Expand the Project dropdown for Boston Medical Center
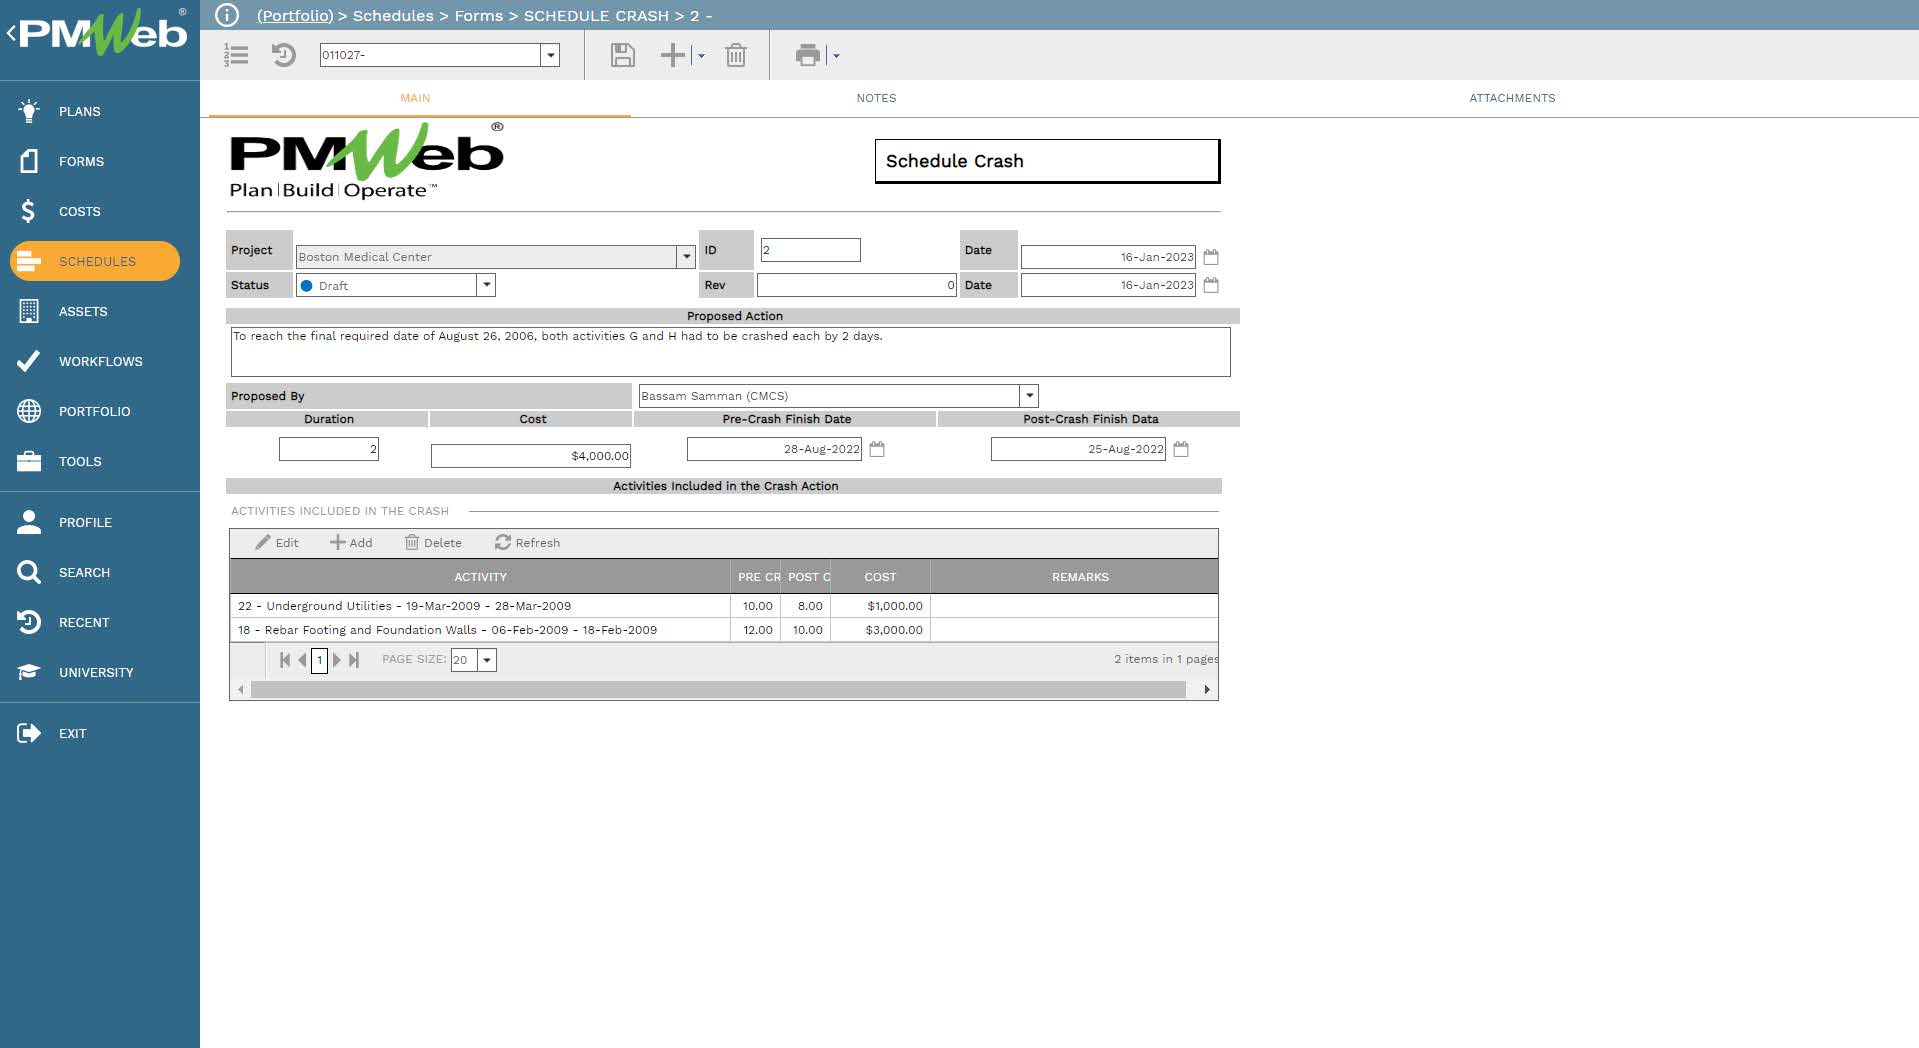This screenshot has width=1919, height=1048. coord(685,257)
